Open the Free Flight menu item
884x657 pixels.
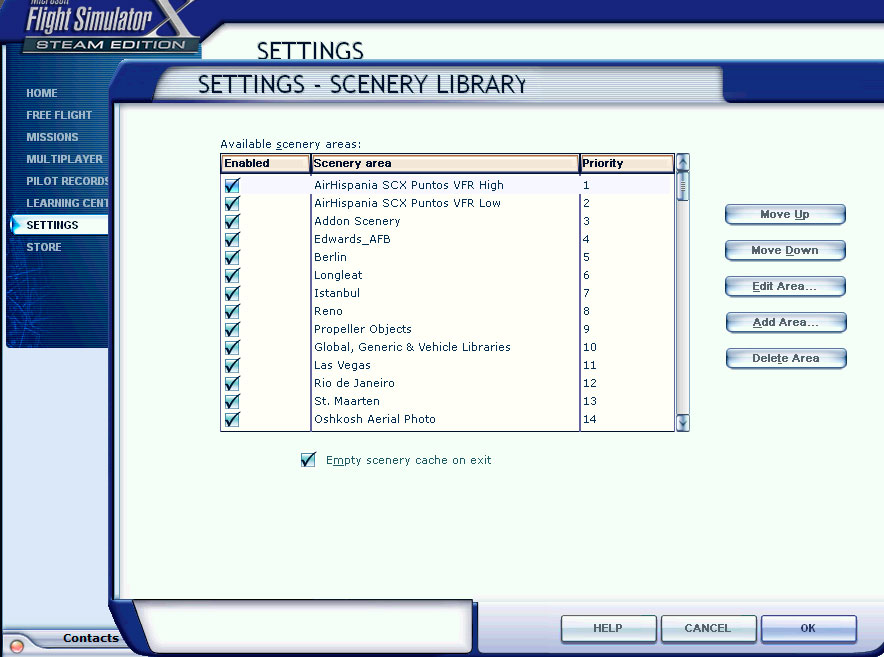click(59, 115)
